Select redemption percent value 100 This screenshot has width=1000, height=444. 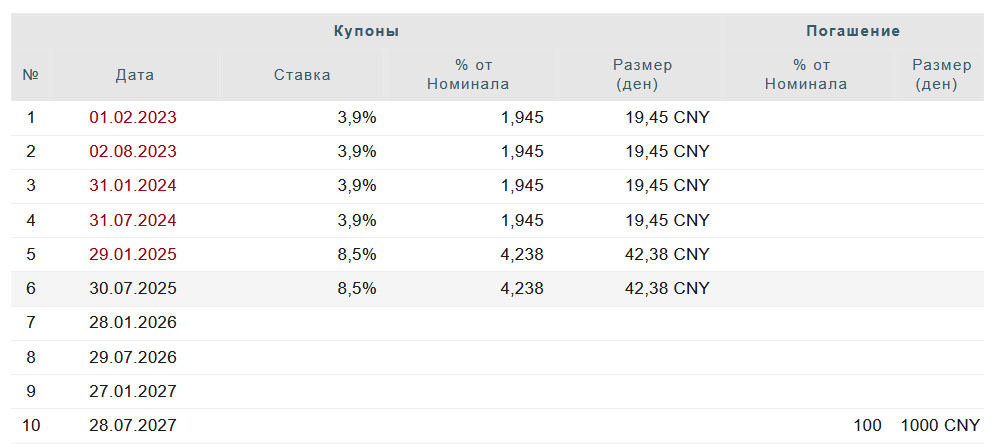(867, 425)
